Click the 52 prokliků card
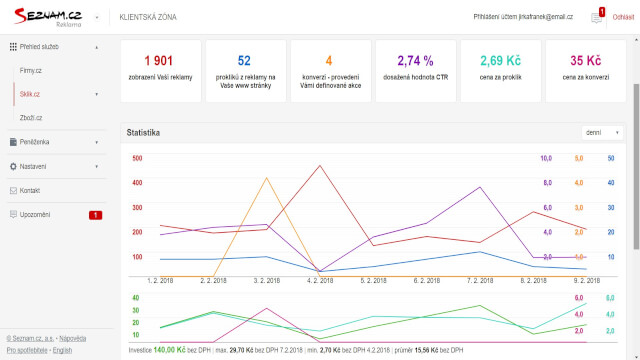This screenshot has width=640, height=360. pyautogui.click(x=246, y=71)
